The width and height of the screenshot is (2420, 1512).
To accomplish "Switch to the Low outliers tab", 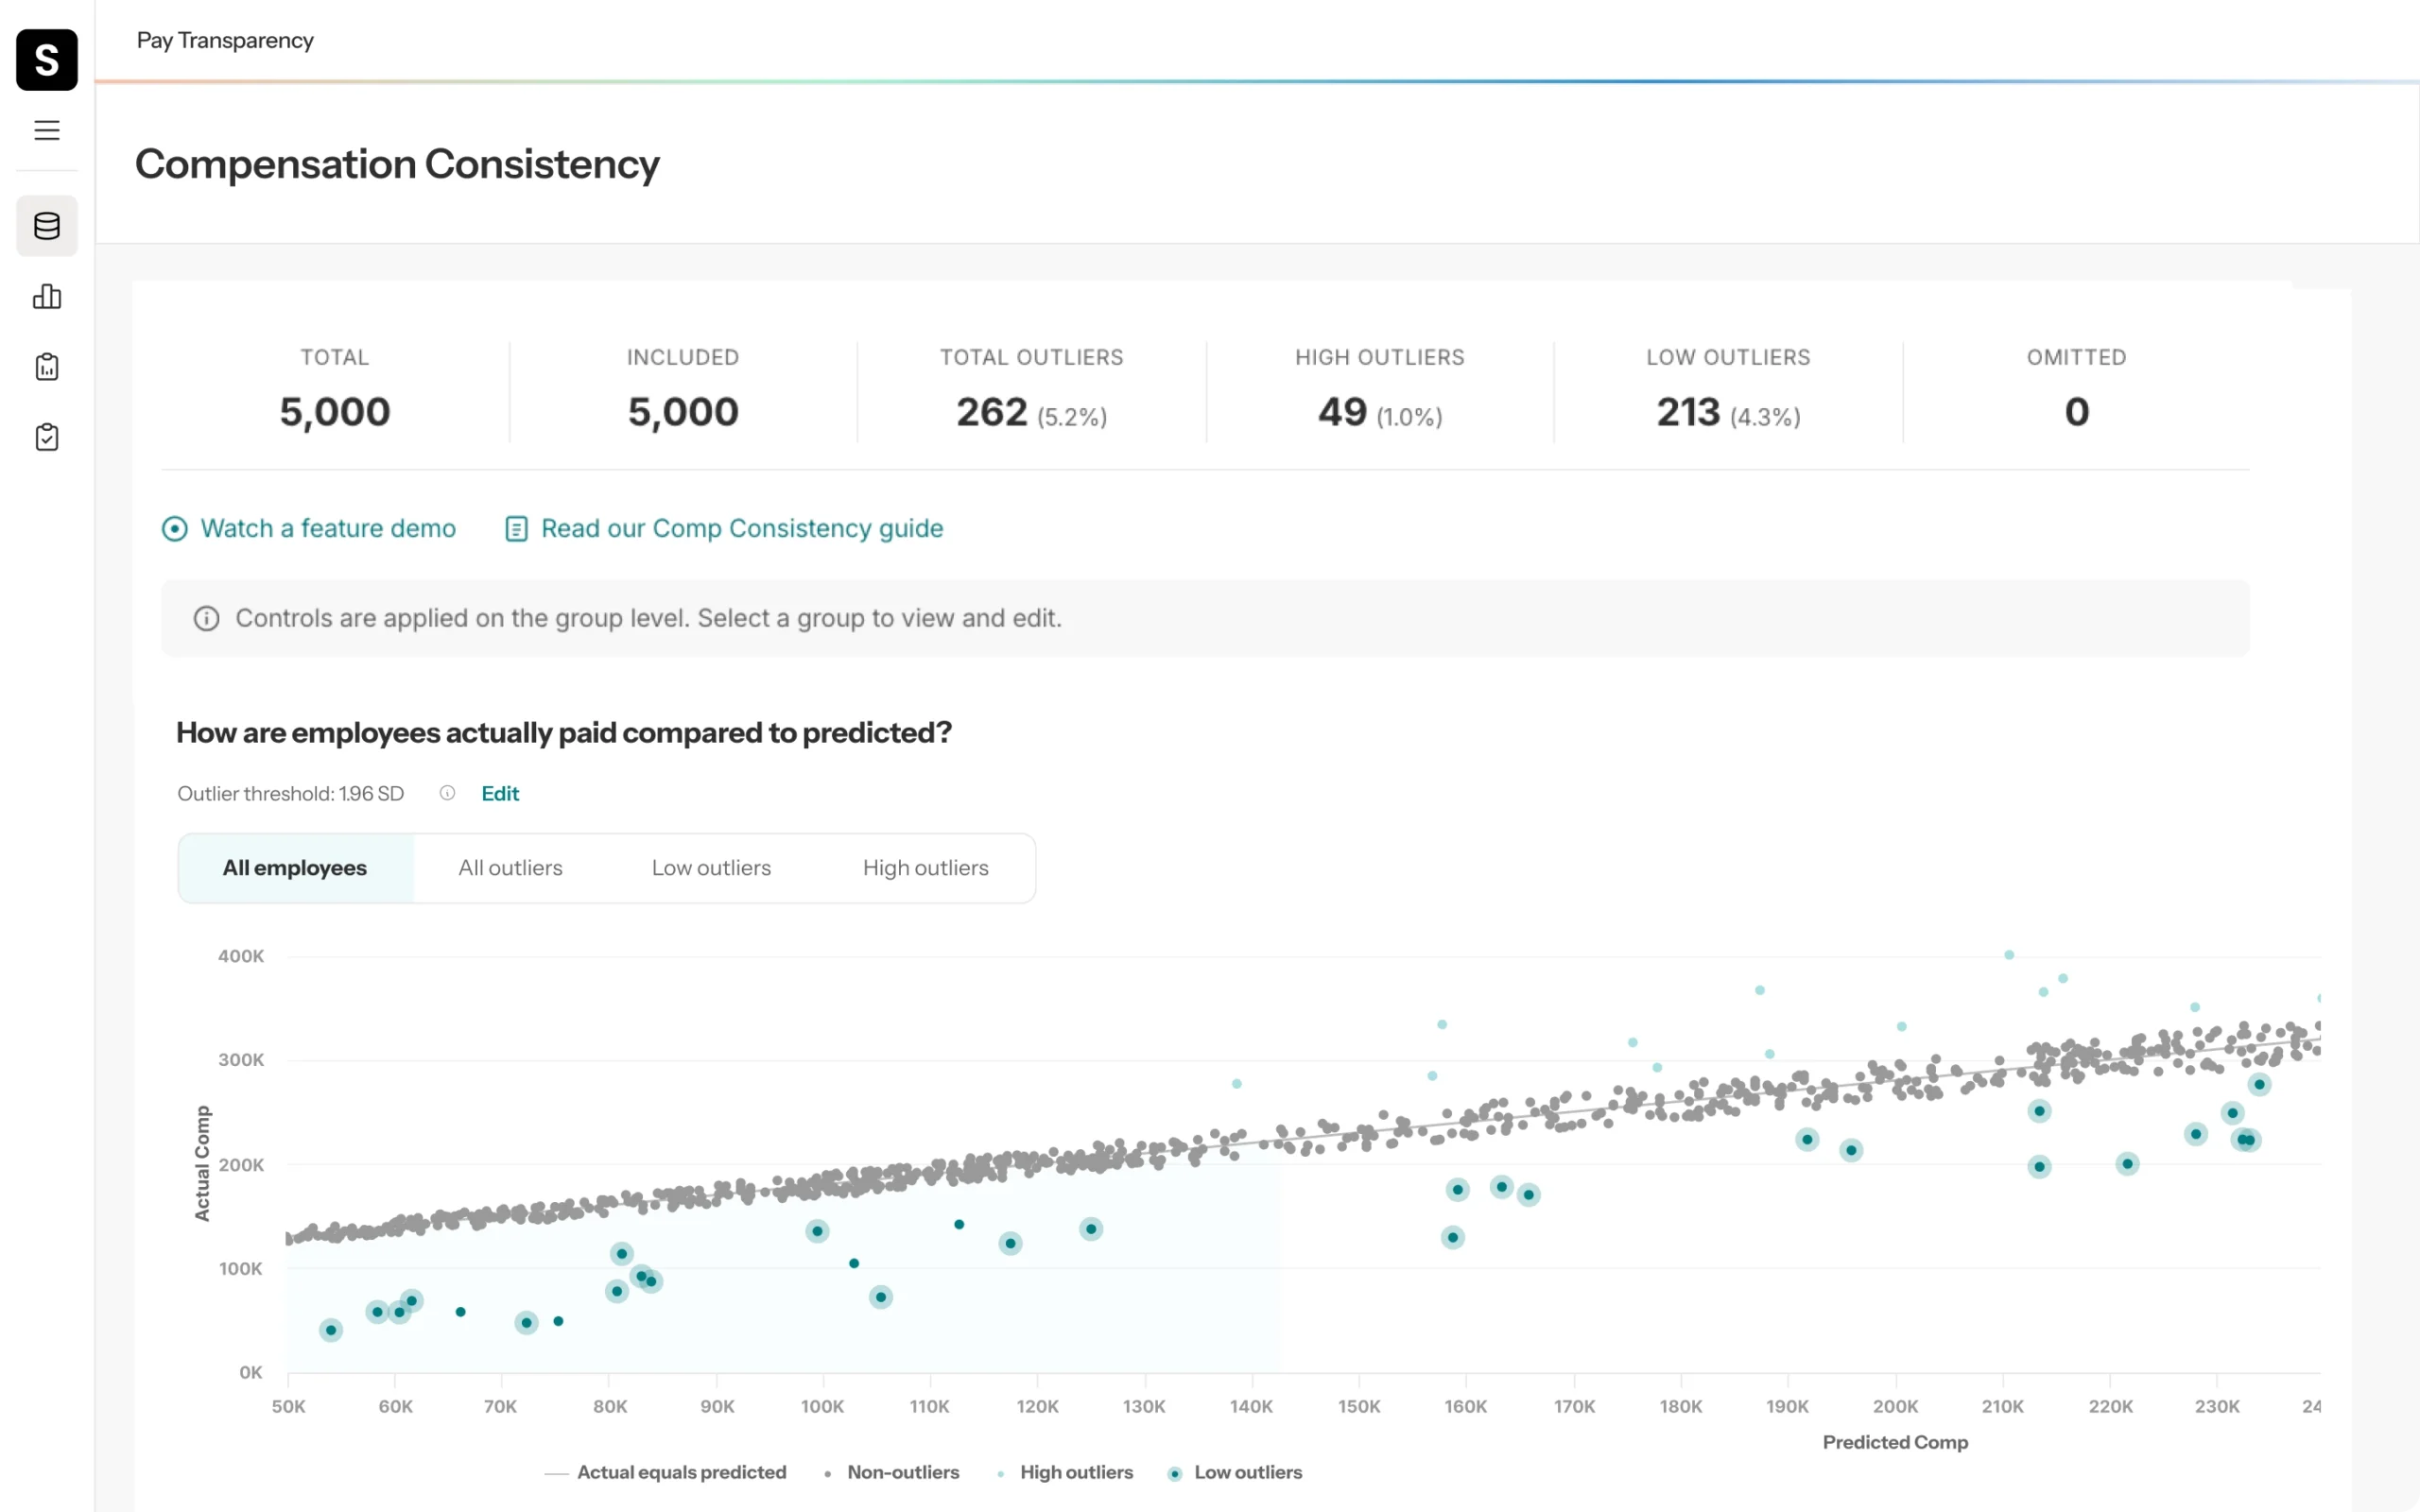I will point(712,868).
